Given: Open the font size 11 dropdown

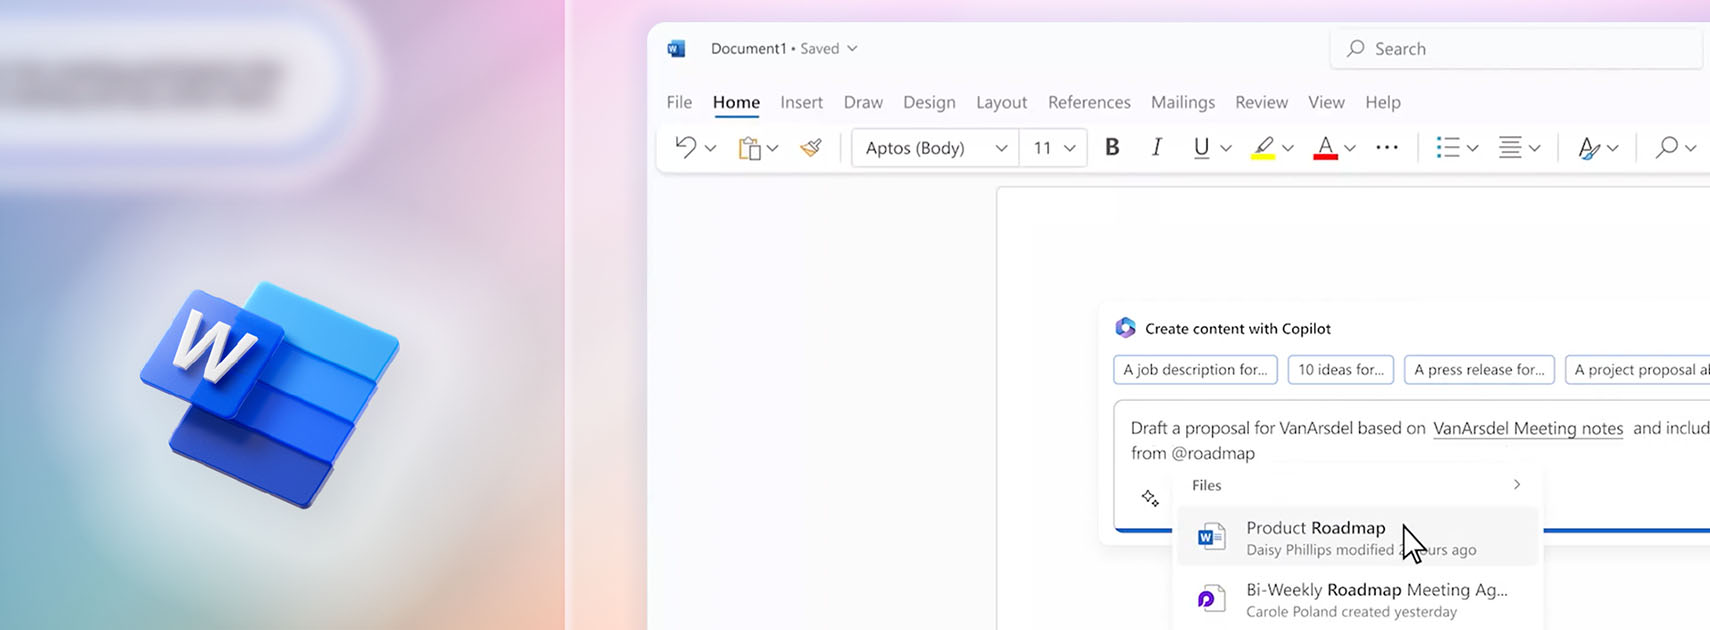Looking at the screenshot, I should click(x=1053, y=148).
